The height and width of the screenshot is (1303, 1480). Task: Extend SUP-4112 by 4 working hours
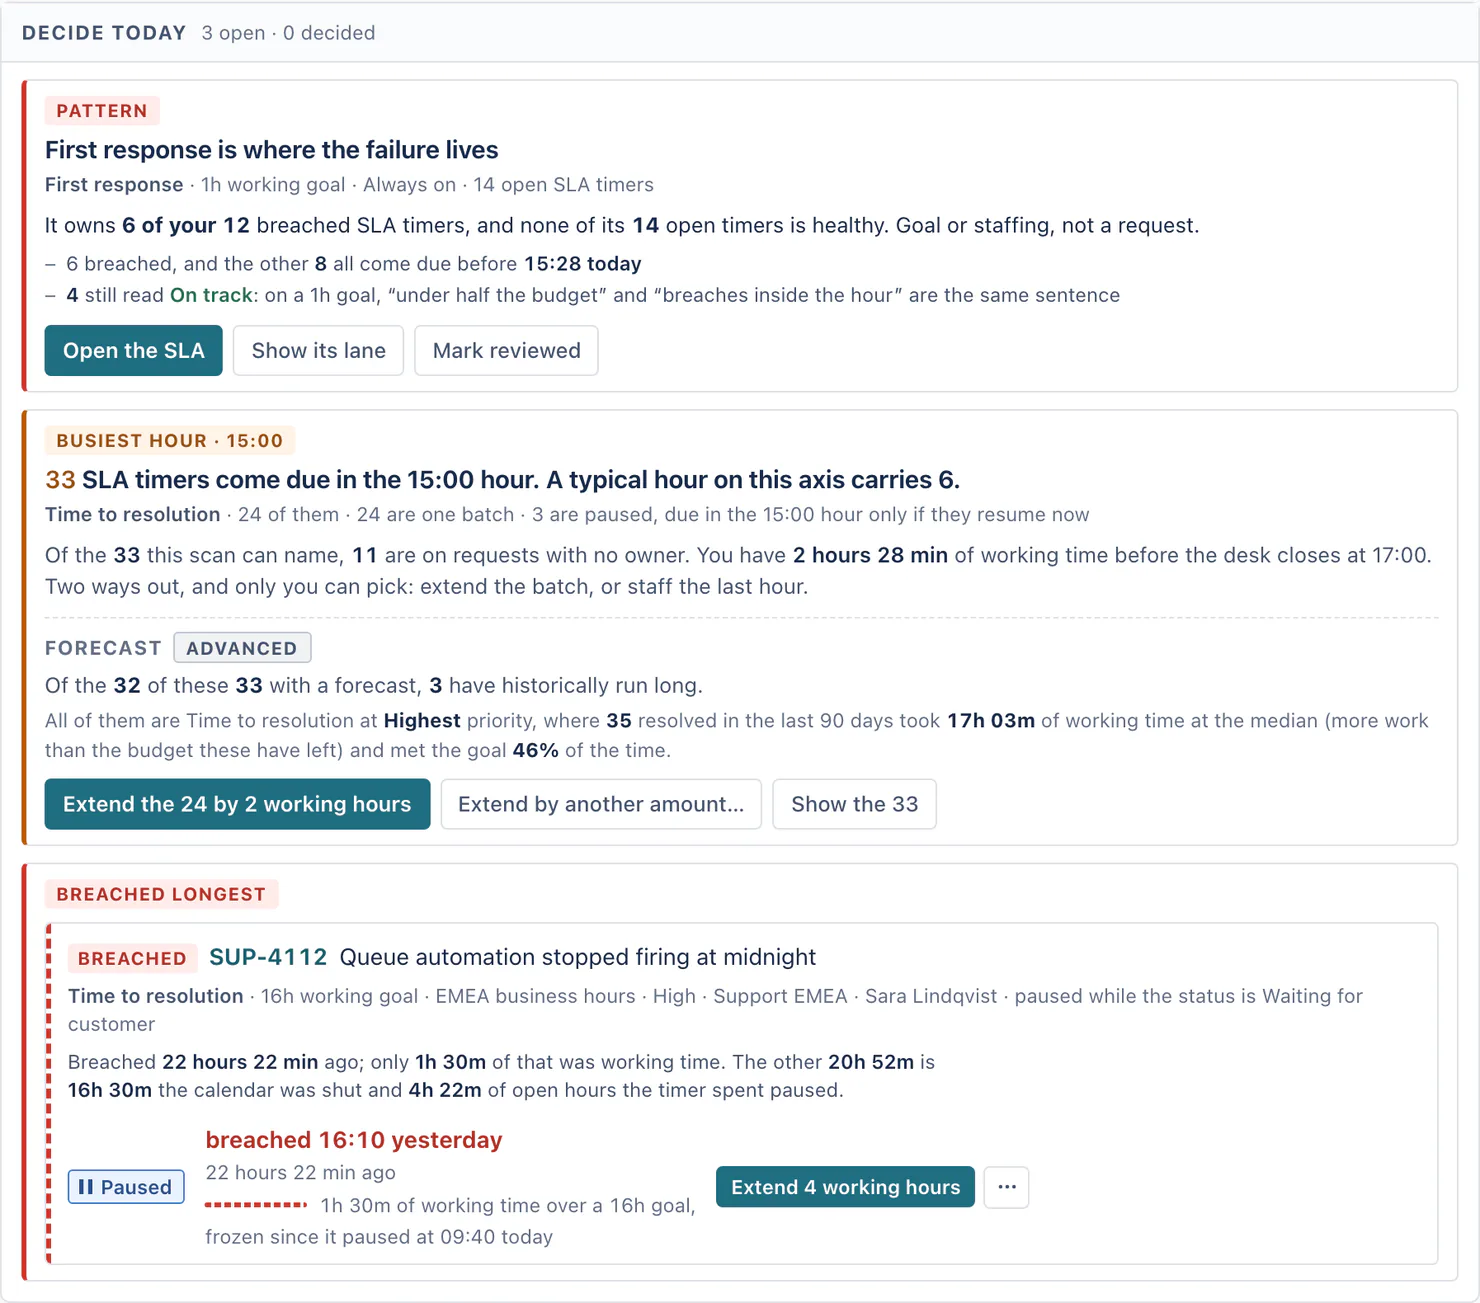pyautogui.click(x=845, y=1187)
